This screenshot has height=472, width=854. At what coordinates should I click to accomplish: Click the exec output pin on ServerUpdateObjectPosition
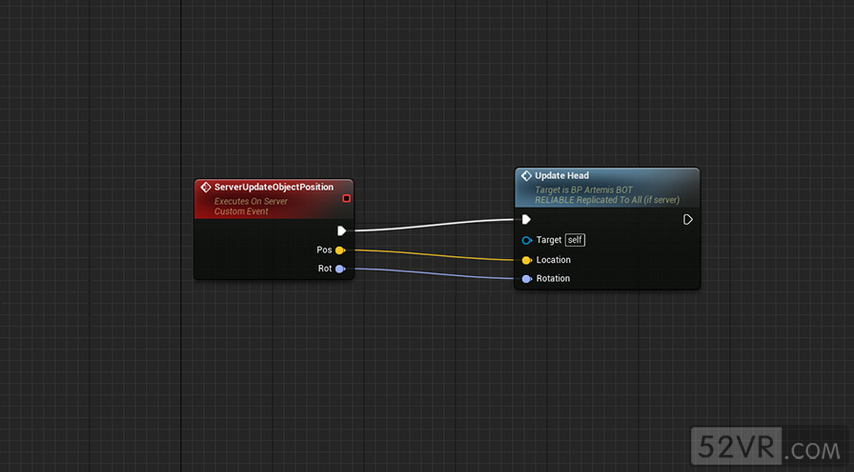click(341, 231)
